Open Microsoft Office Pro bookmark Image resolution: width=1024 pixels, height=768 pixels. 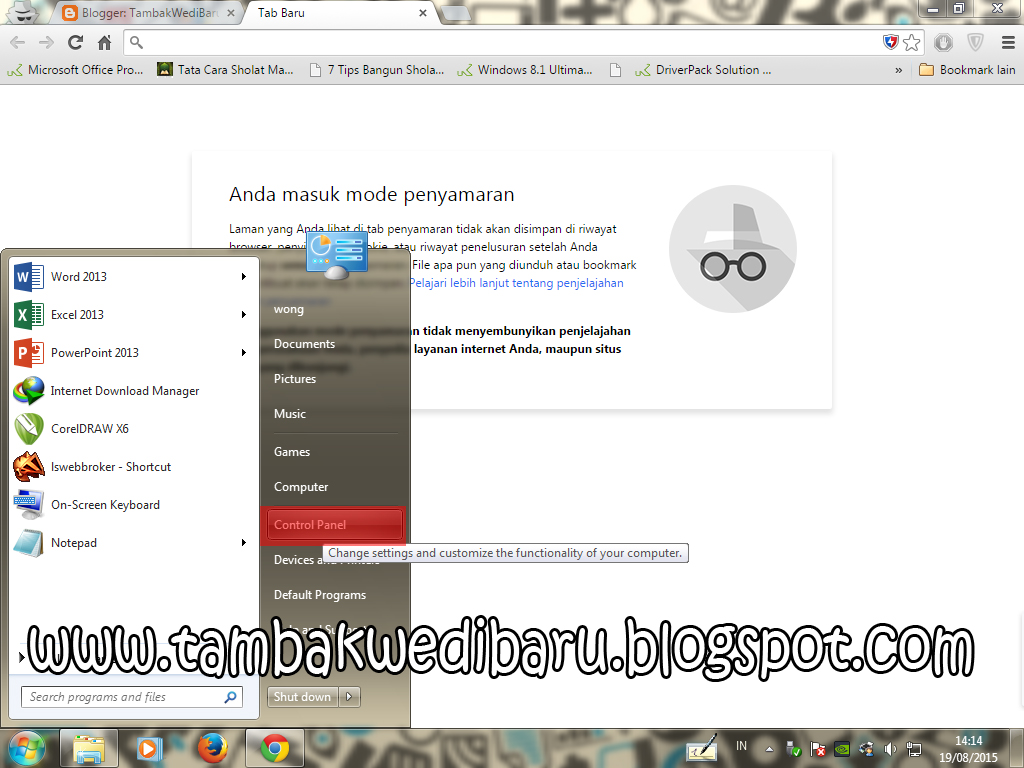pyautogui.click(x=75, y=70)
